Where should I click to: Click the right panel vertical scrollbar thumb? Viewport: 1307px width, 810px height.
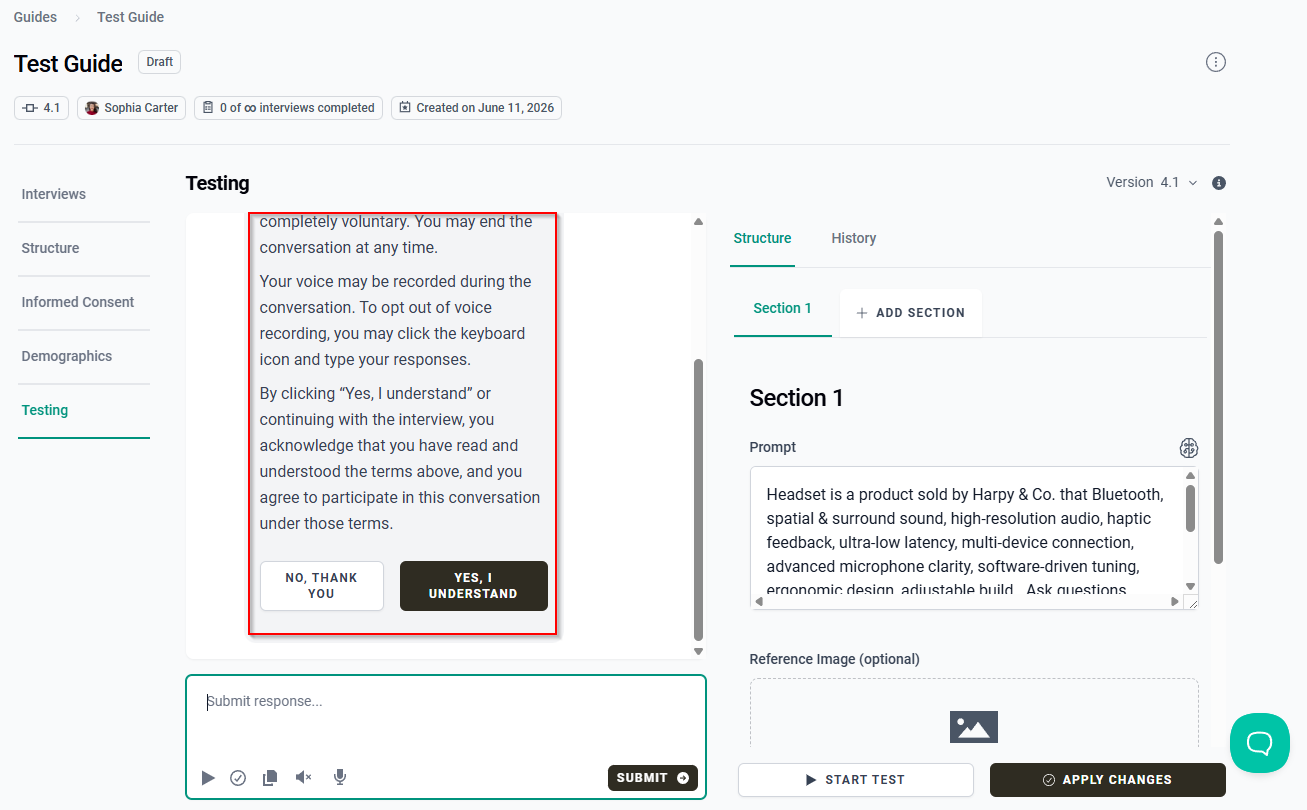click(x=1218, y=397)
